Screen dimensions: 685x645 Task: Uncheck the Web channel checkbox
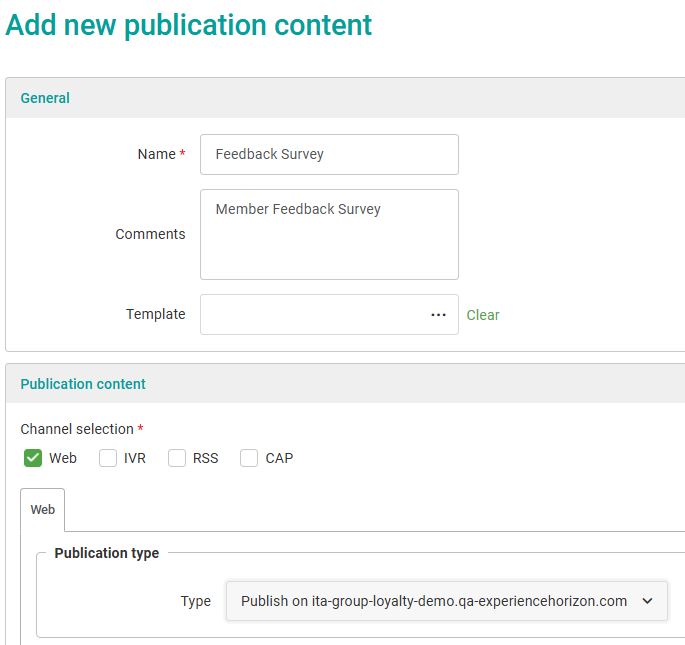pos(33,458)
